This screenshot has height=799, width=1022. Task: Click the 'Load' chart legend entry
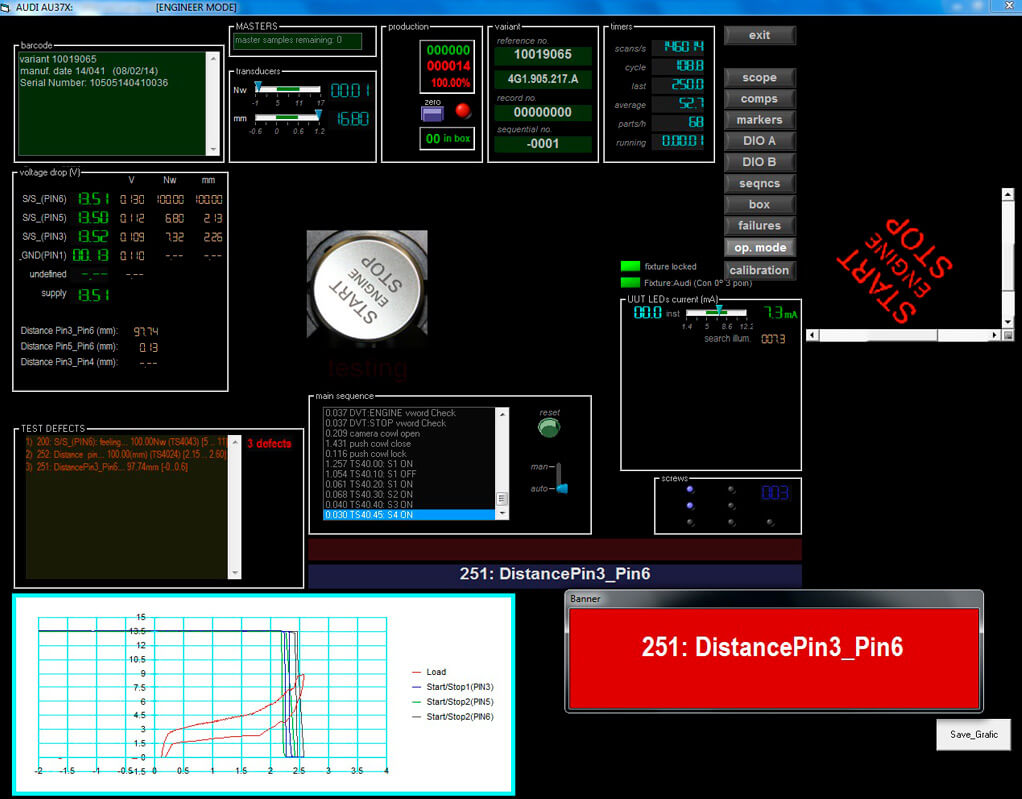(x=430, y=672)
